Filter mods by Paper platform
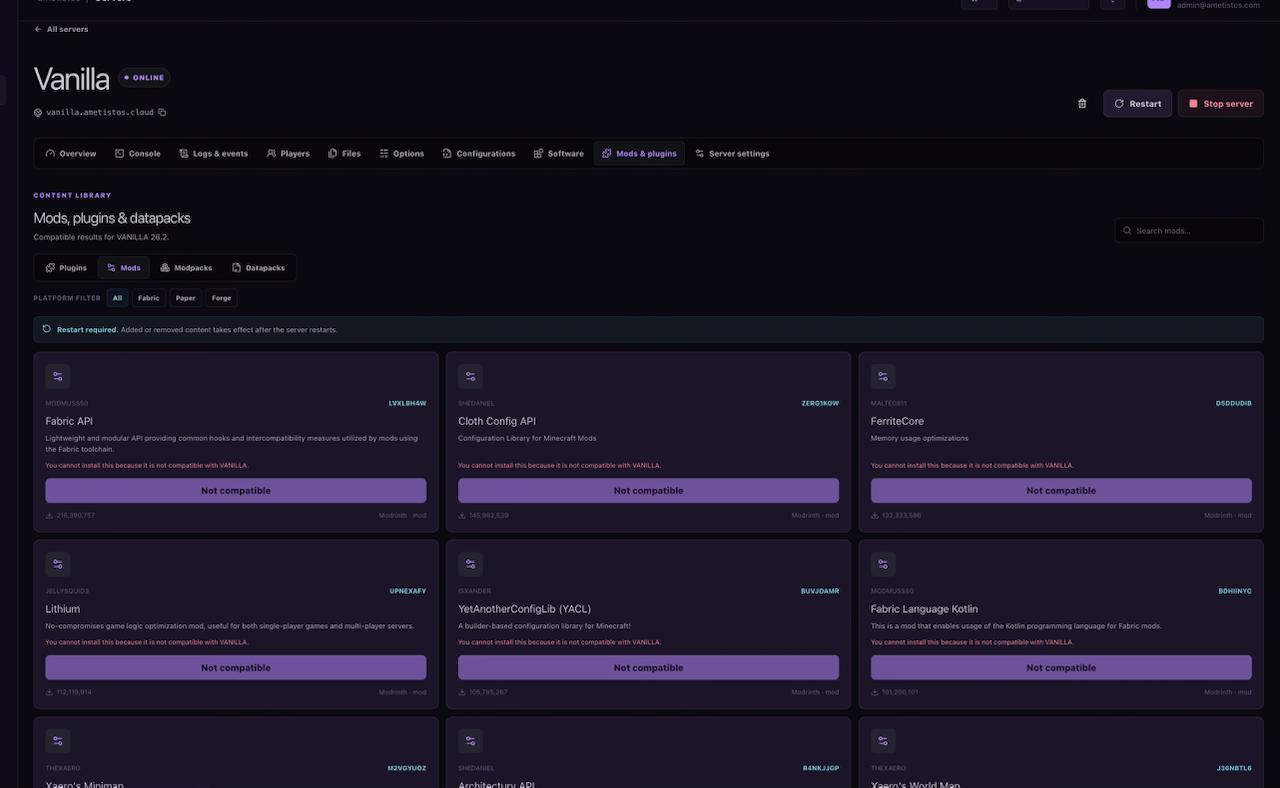The image size is (1280, 788). 186,298
